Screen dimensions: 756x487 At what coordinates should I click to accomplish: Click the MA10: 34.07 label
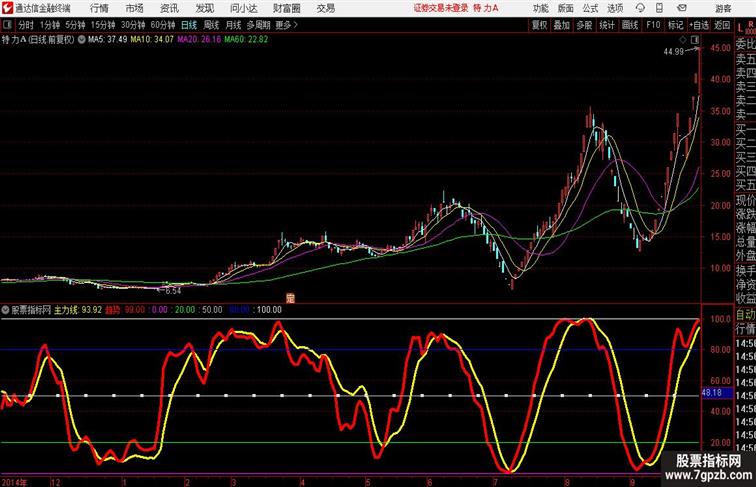(152, 40)
